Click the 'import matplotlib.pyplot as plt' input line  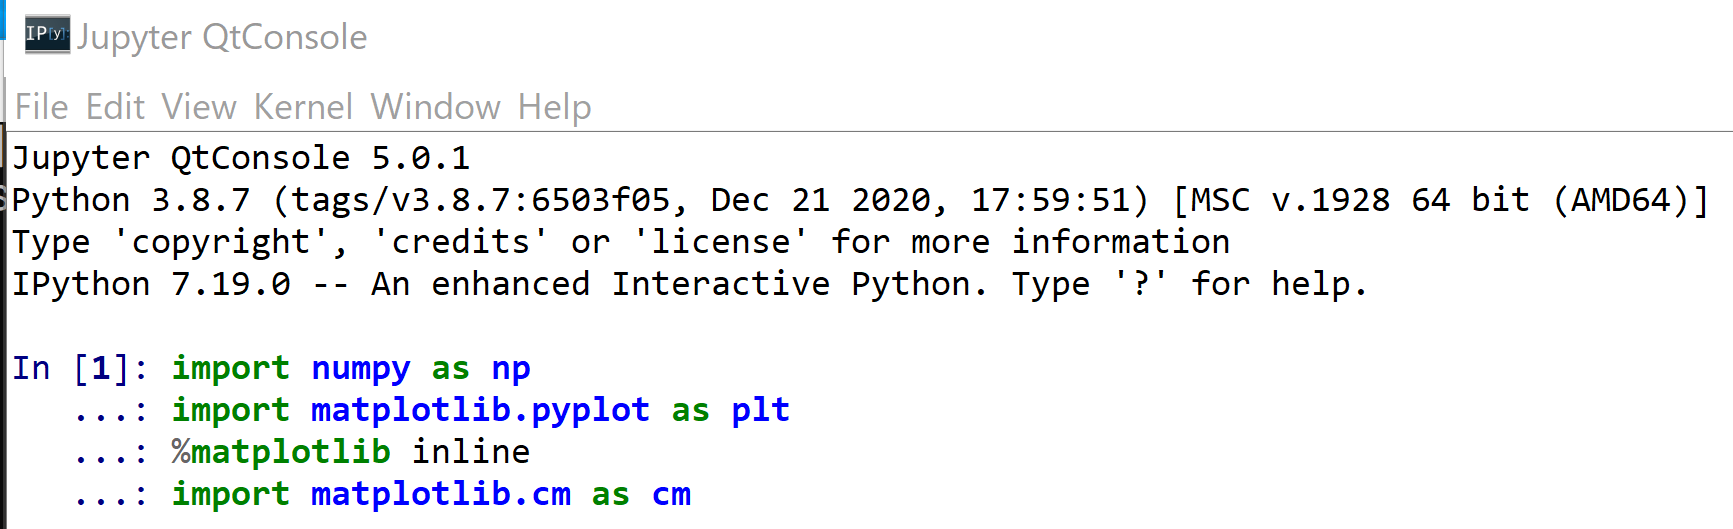click(480, 411)
